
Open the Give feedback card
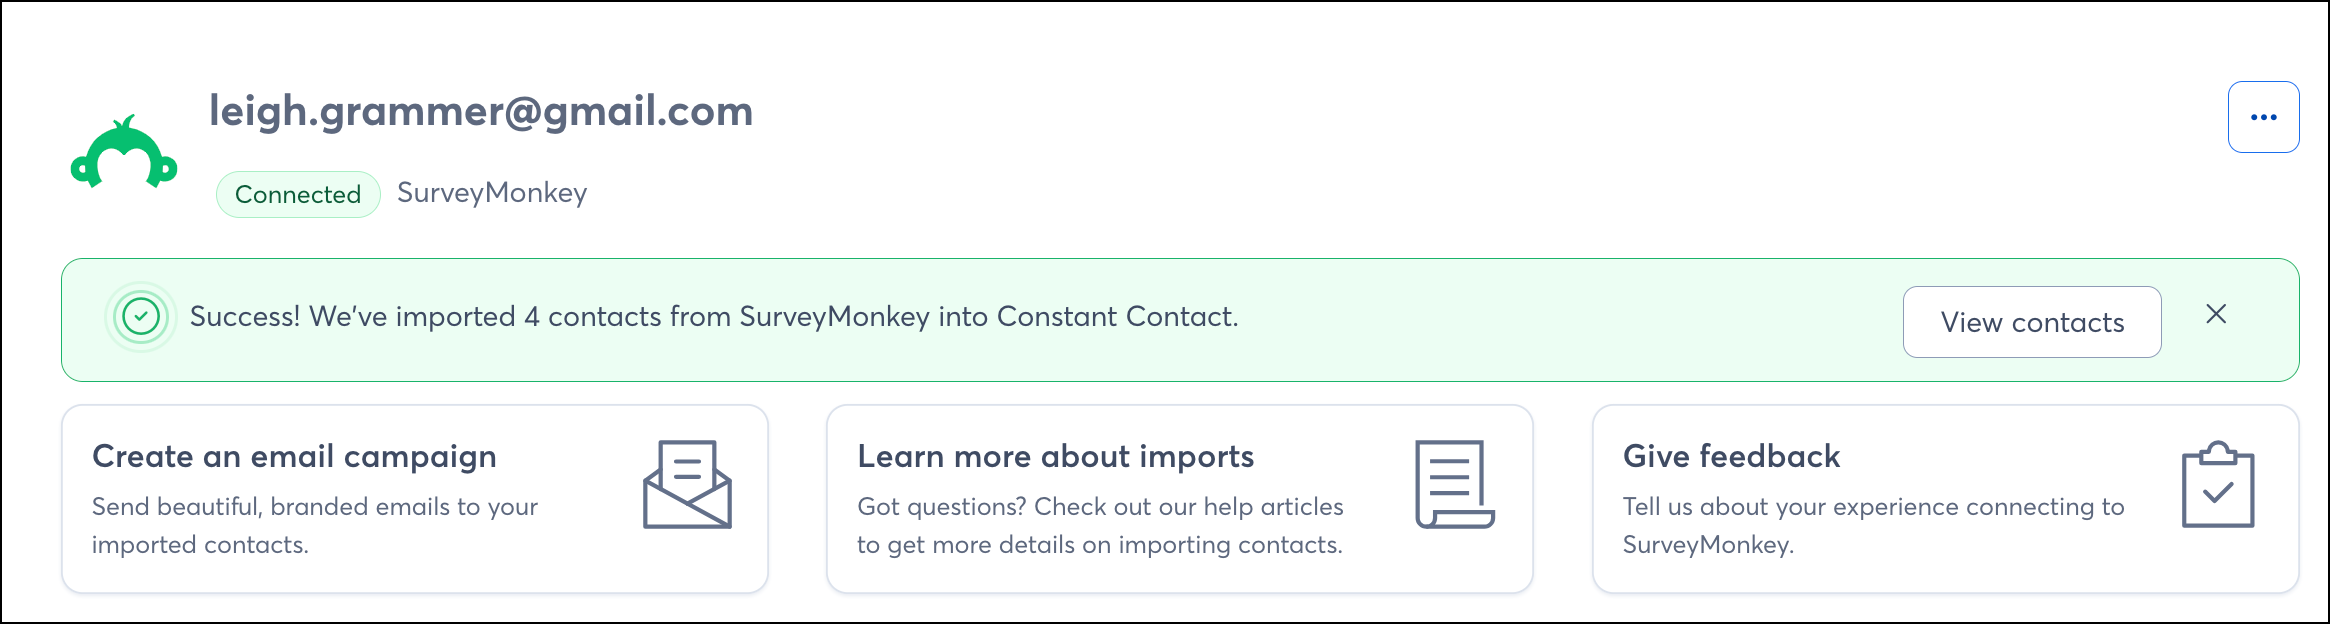pyautogui.click(x=1945, y=499)
